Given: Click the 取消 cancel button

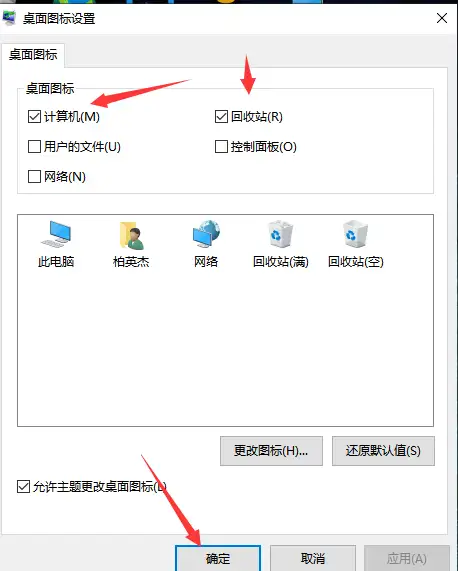Looking at the screenshot, I should [313, 558].
